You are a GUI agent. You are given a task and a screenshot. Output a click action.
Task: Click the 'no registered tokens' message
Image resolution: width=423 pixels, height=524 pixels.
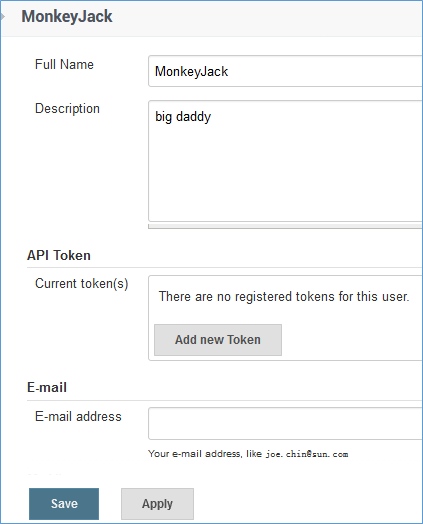[284, 296]
